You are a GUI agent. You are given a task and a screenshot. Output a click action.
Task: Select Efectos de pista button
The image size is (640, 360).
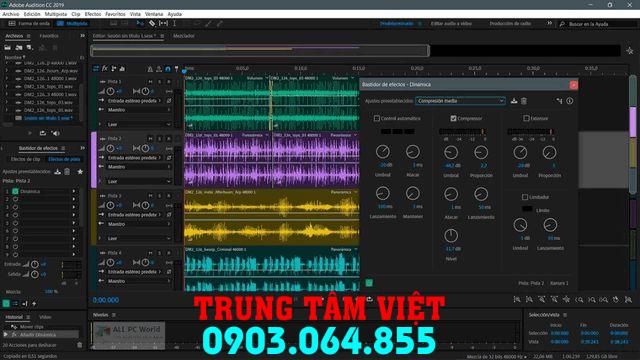[x=64, y=159]
